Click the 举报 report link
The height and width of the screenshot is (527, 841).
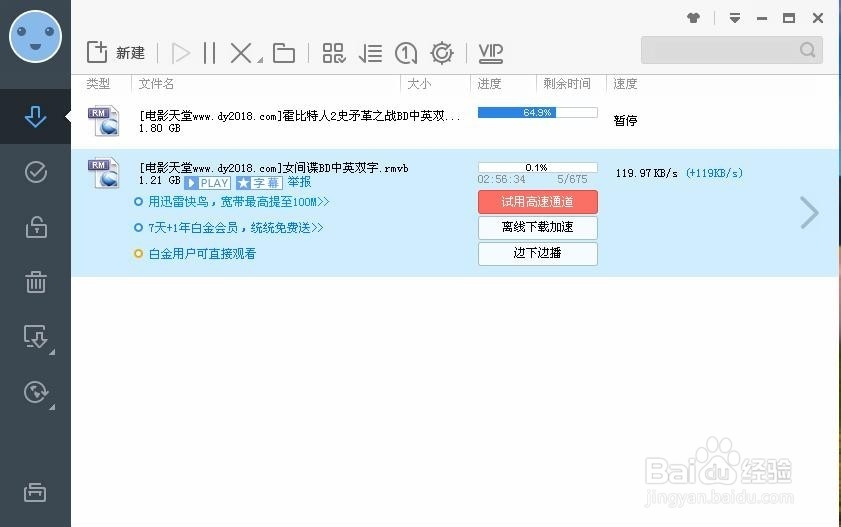coord(299,182)
